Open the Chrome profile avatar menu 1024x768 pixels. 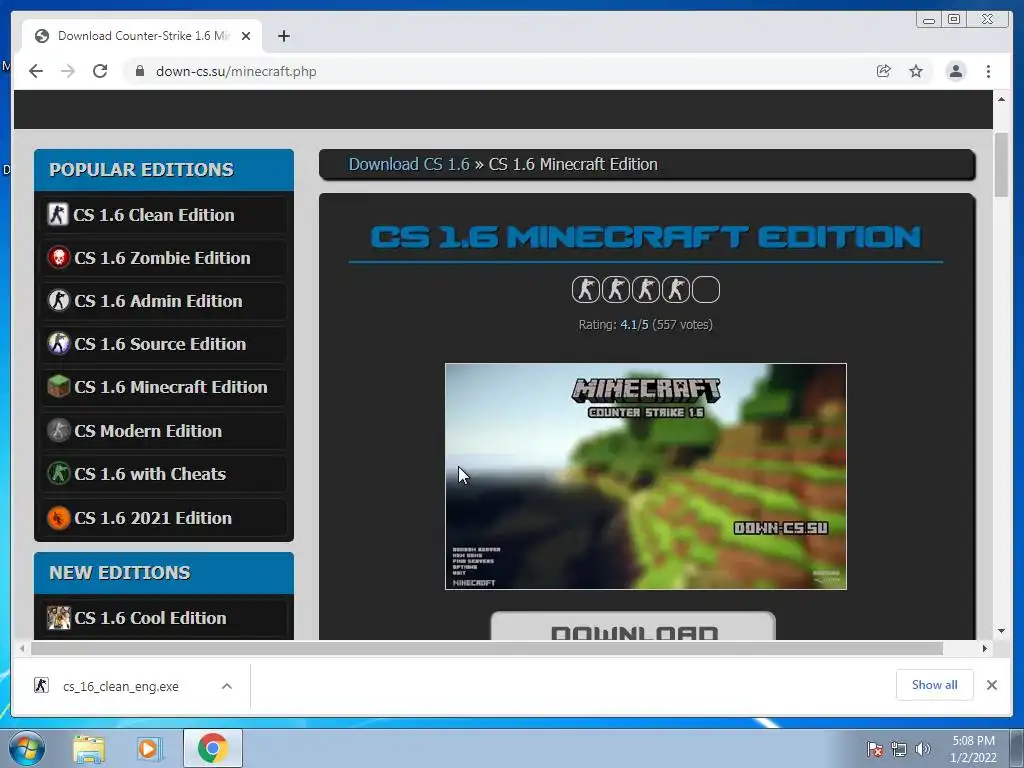point(955,71)
